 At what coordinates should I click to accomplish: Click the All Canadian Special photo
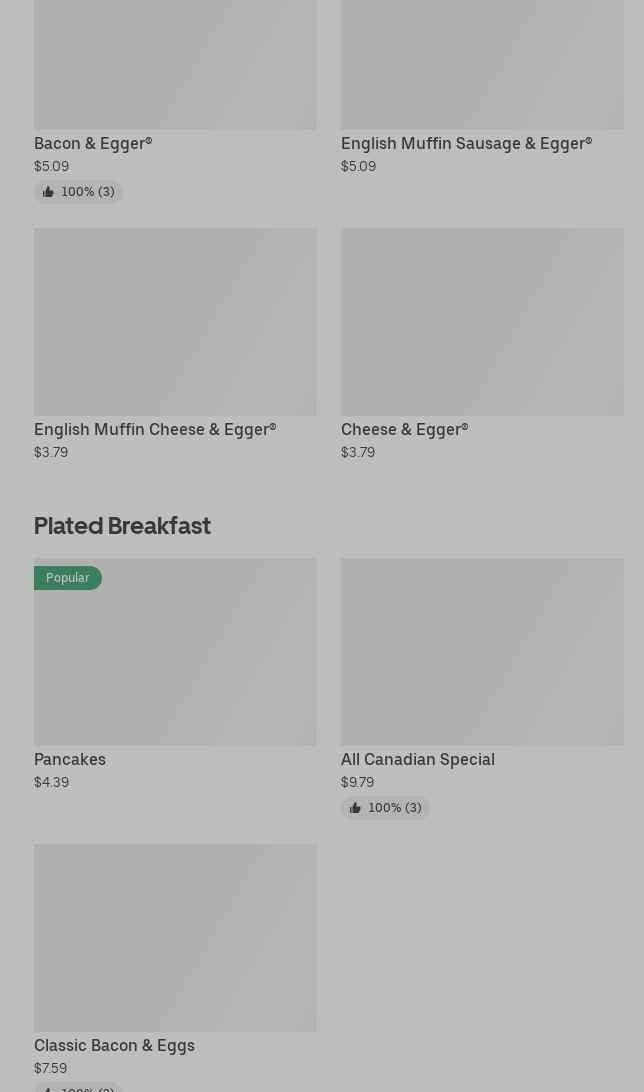pos(482,652)
